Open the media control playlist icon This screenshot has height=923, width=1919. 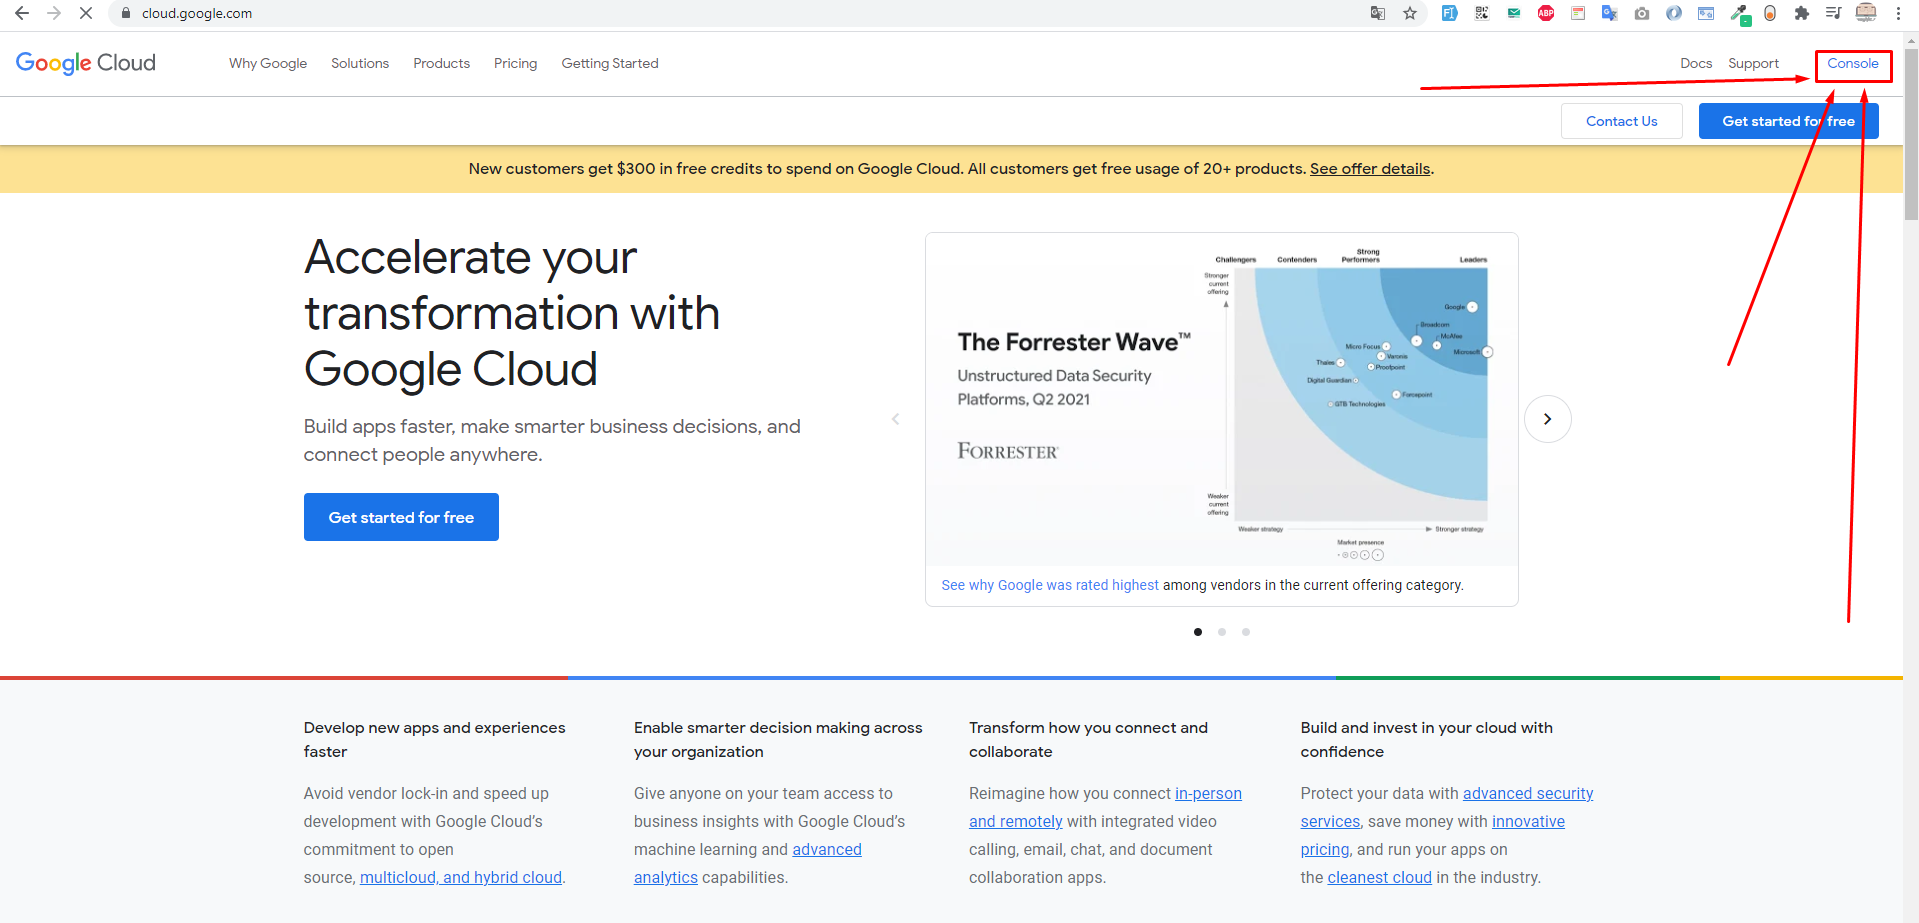pos(1834,13)
